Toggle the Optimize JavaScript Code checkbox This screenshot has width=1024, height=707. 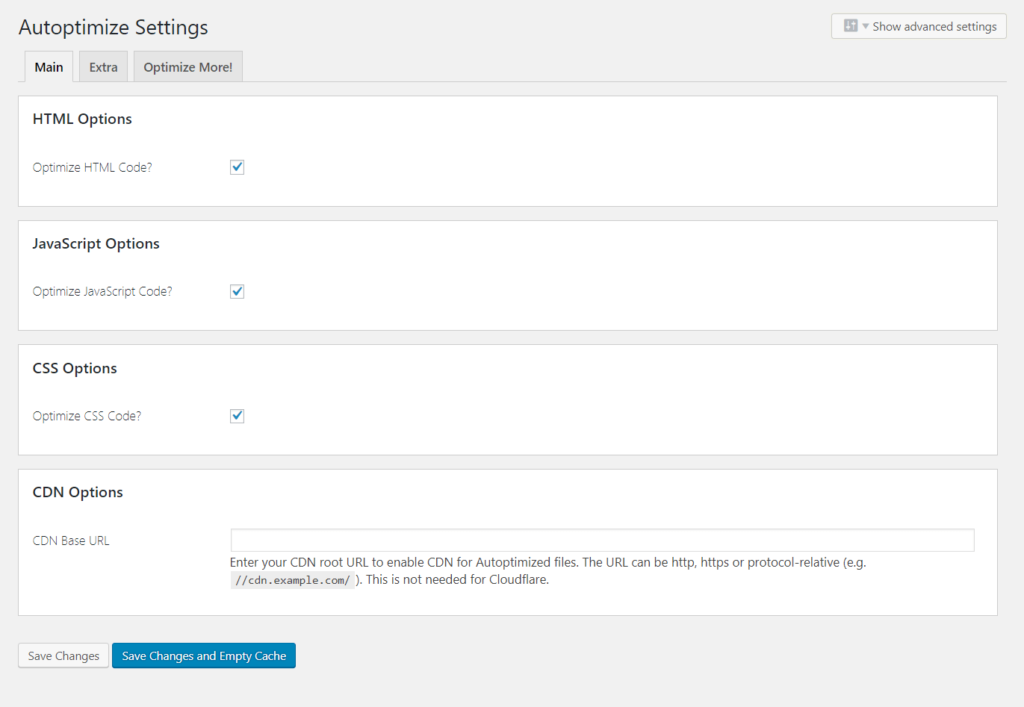(237, 292)
